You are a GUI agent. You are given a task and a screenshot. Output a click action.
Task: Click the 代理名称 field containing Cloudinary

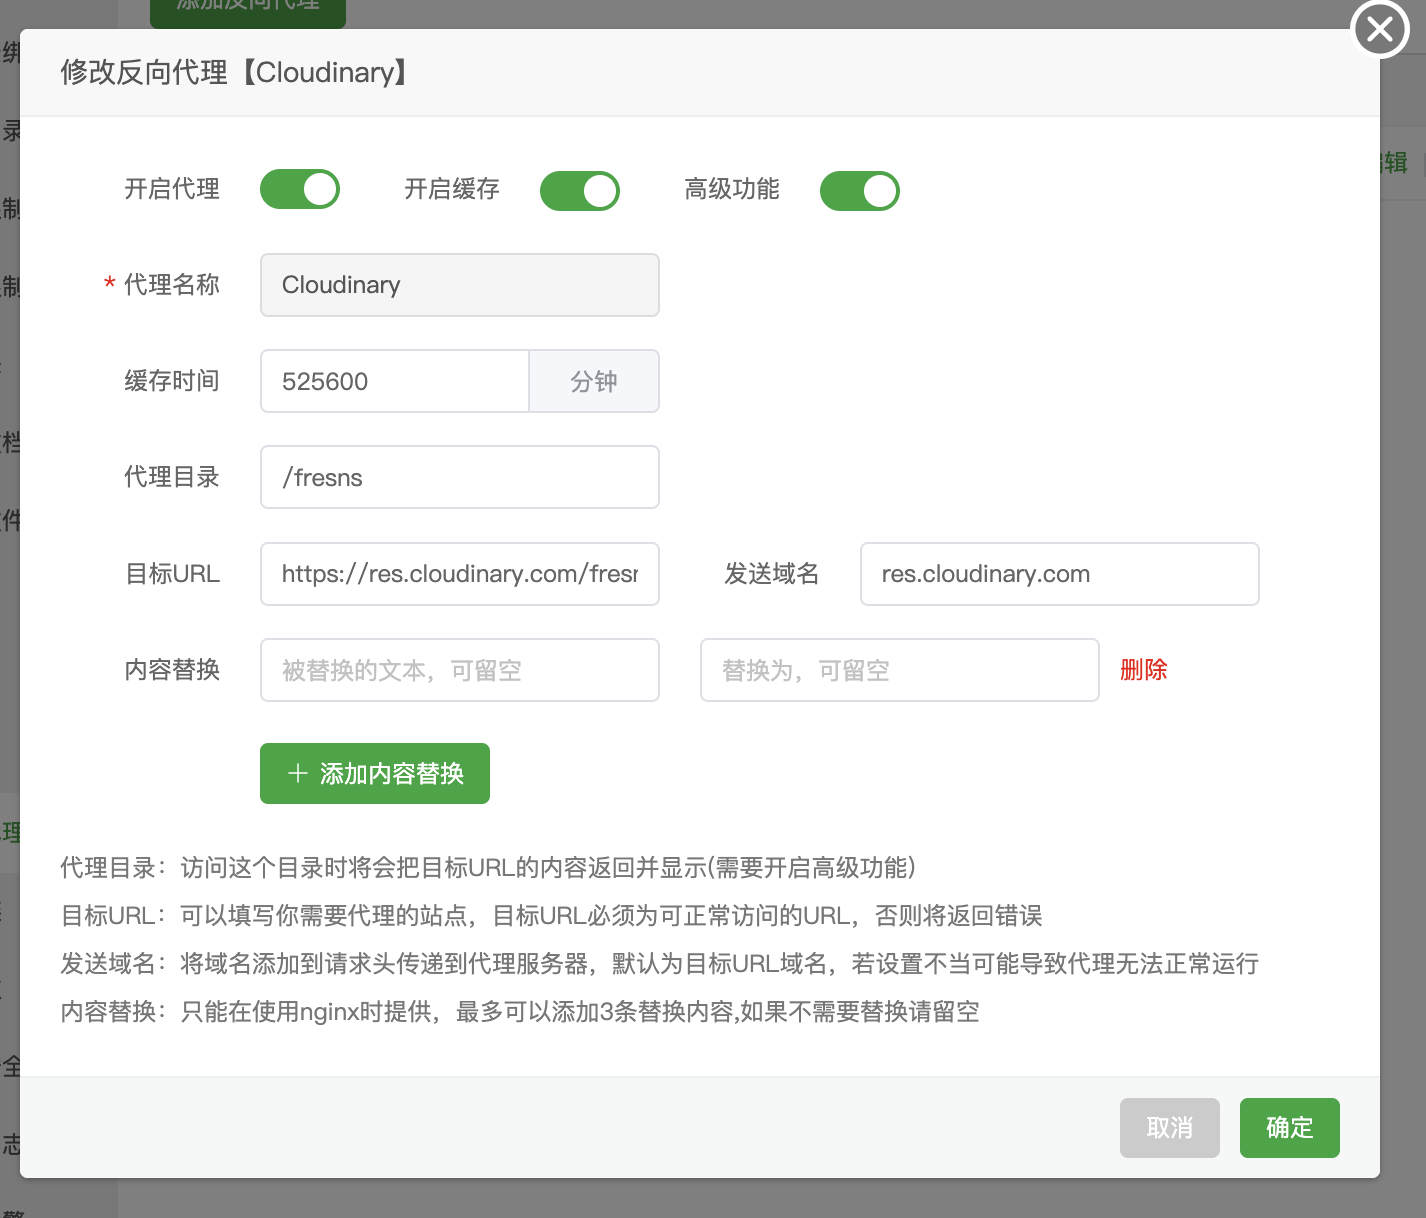(x=460, y=285)
